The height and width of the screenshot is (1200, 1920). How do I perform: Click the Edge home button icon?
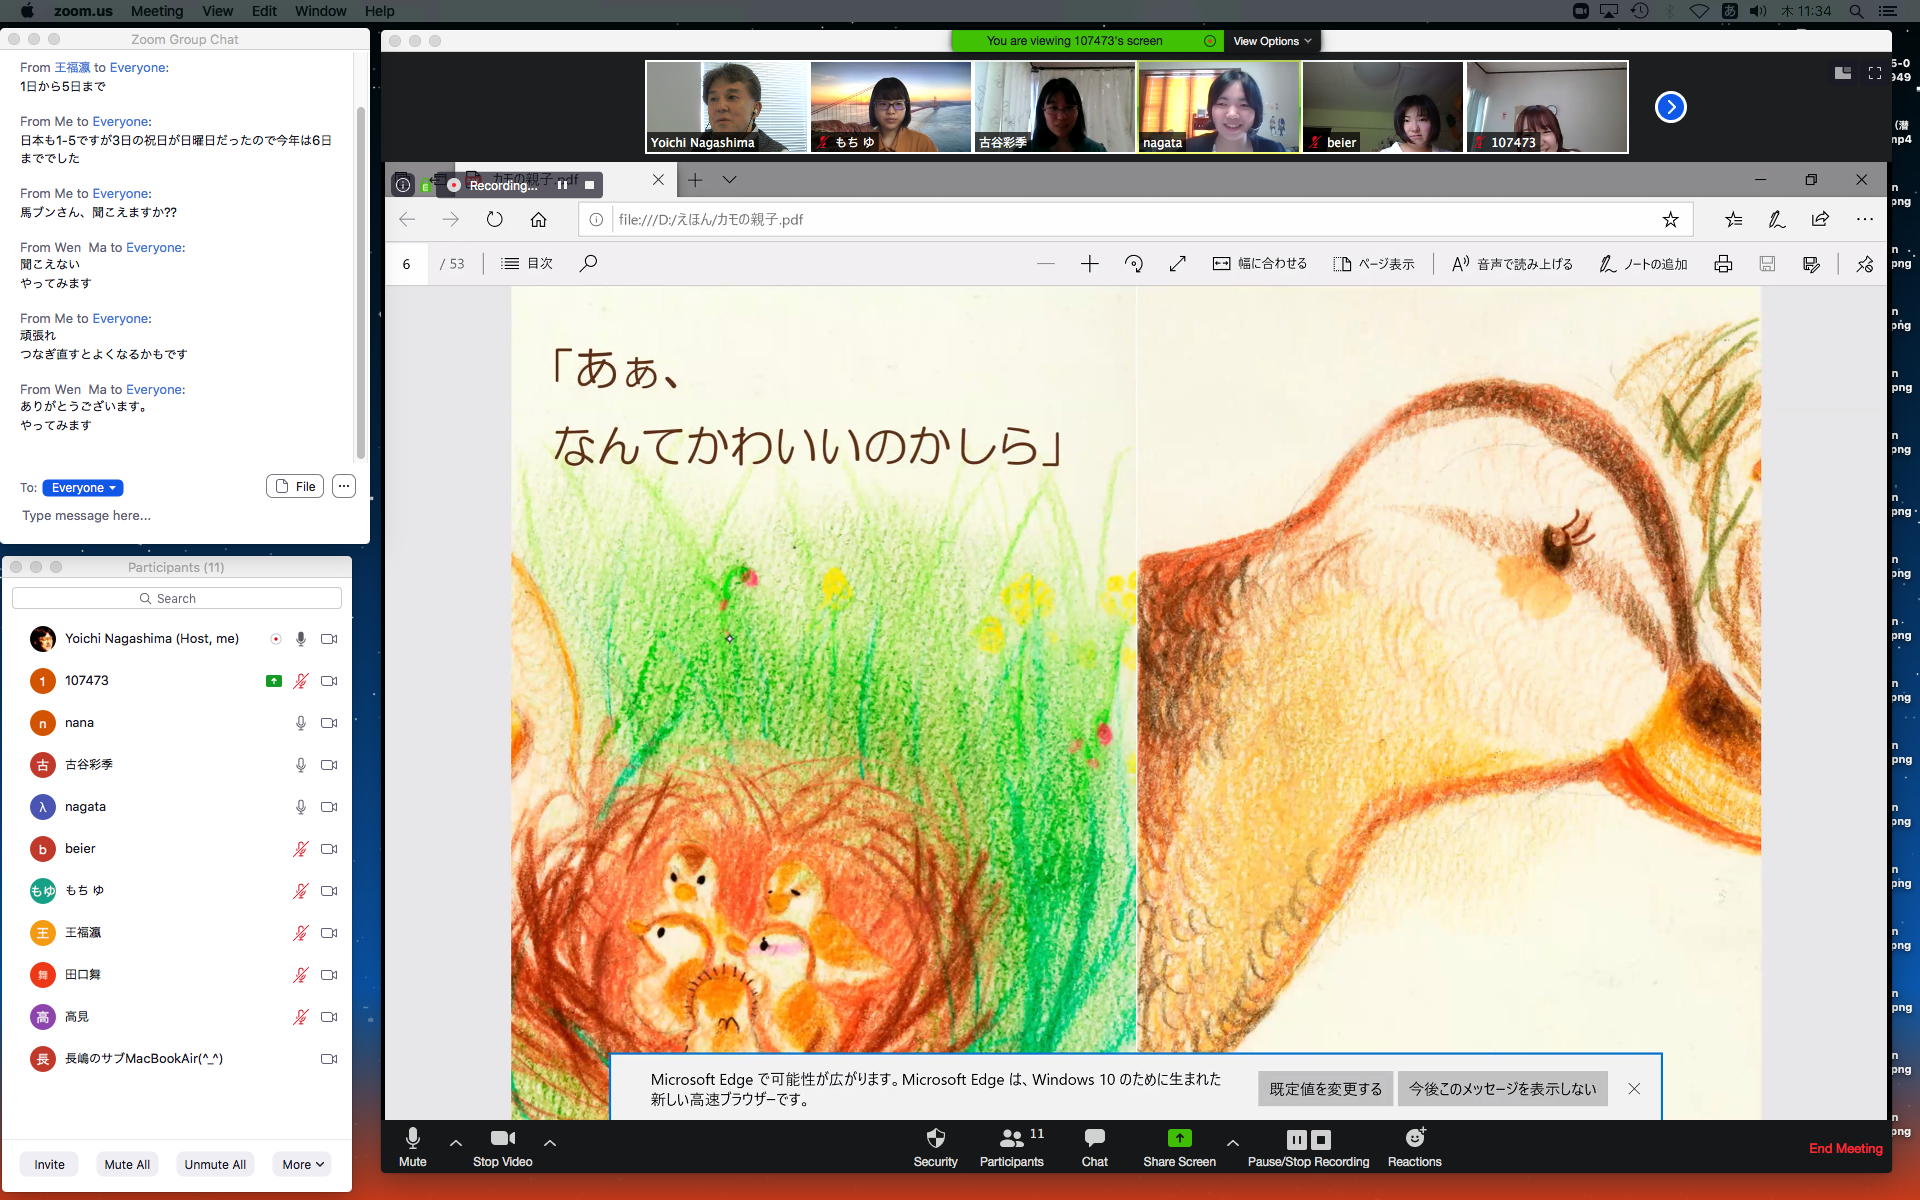pos(538,219)
